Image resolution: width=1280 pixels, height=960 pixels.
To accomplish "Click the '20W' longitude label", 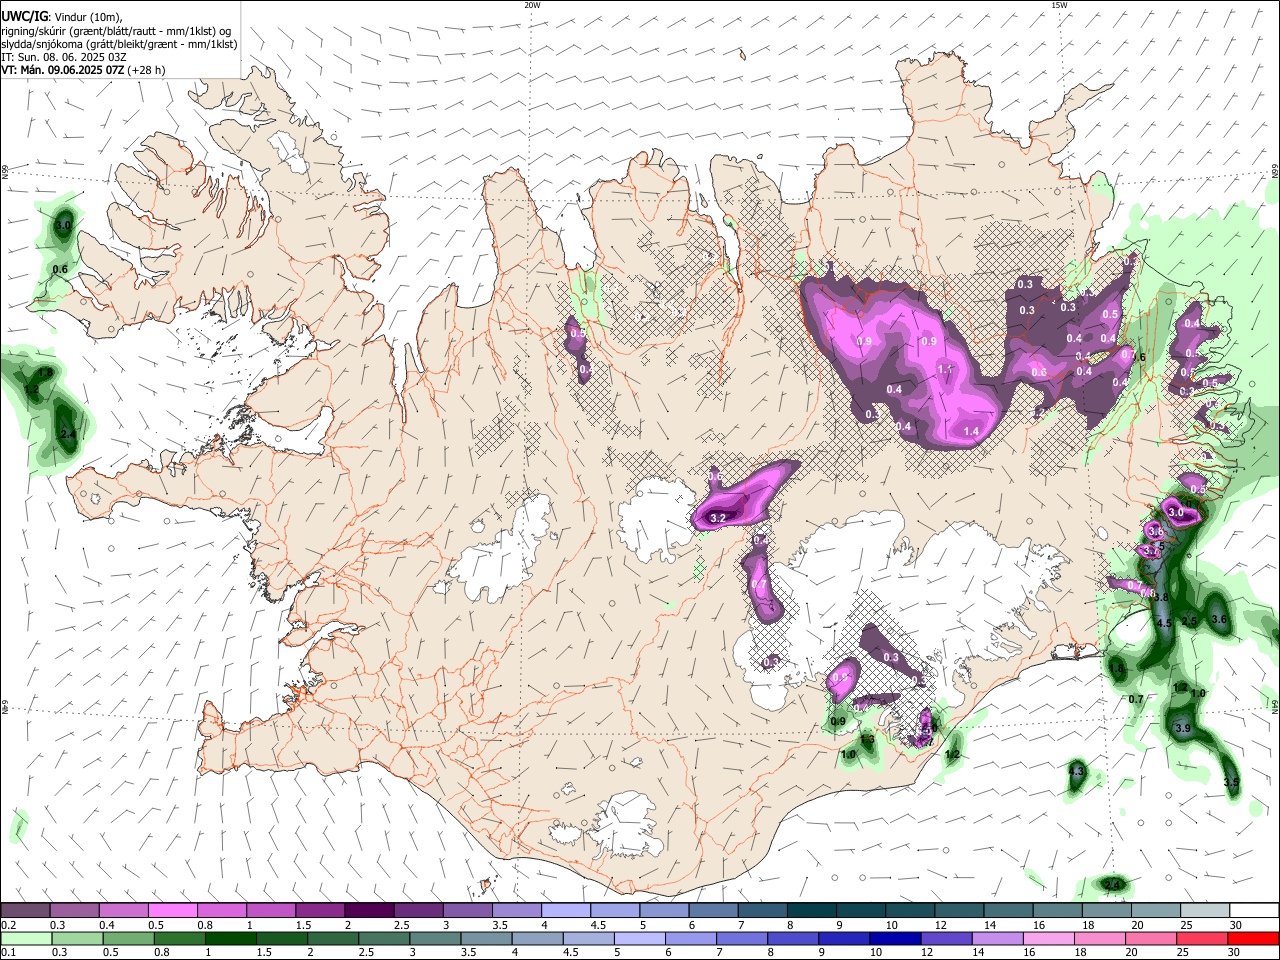I will (x=532, y=5).
